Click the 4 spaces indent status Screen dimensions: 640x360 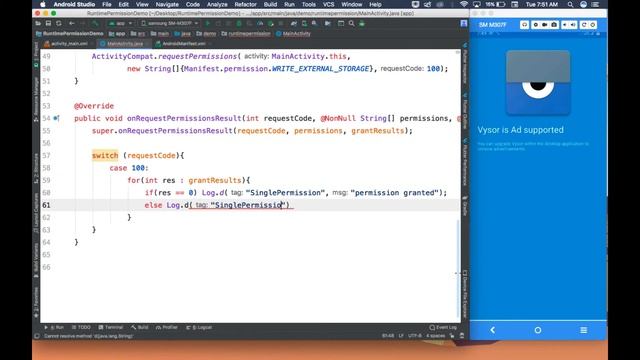point(436,336)
